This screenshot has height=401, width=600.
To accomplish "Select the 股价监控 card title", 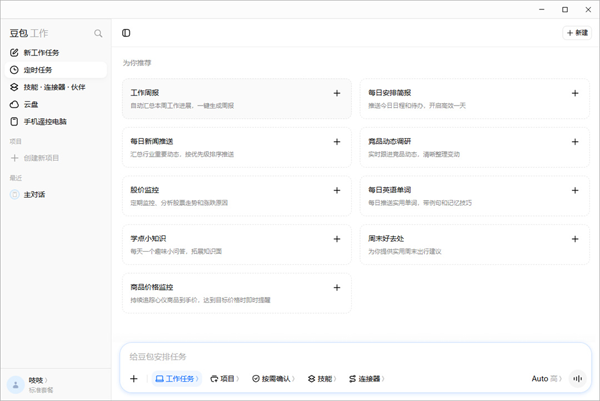I will point(145,190).
